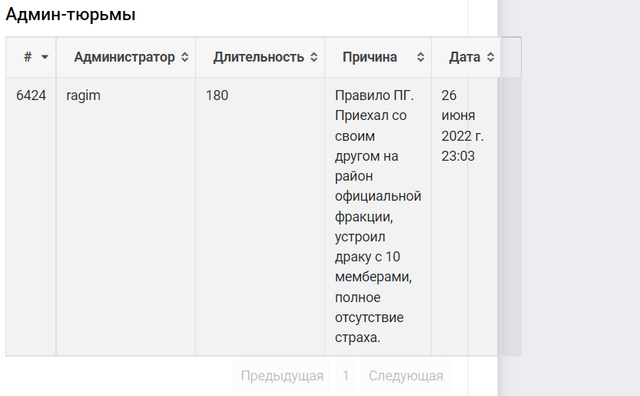Click the # column header
Viewport: 640px width, 396px height.
pyautogui.click(x=31, y=57)
